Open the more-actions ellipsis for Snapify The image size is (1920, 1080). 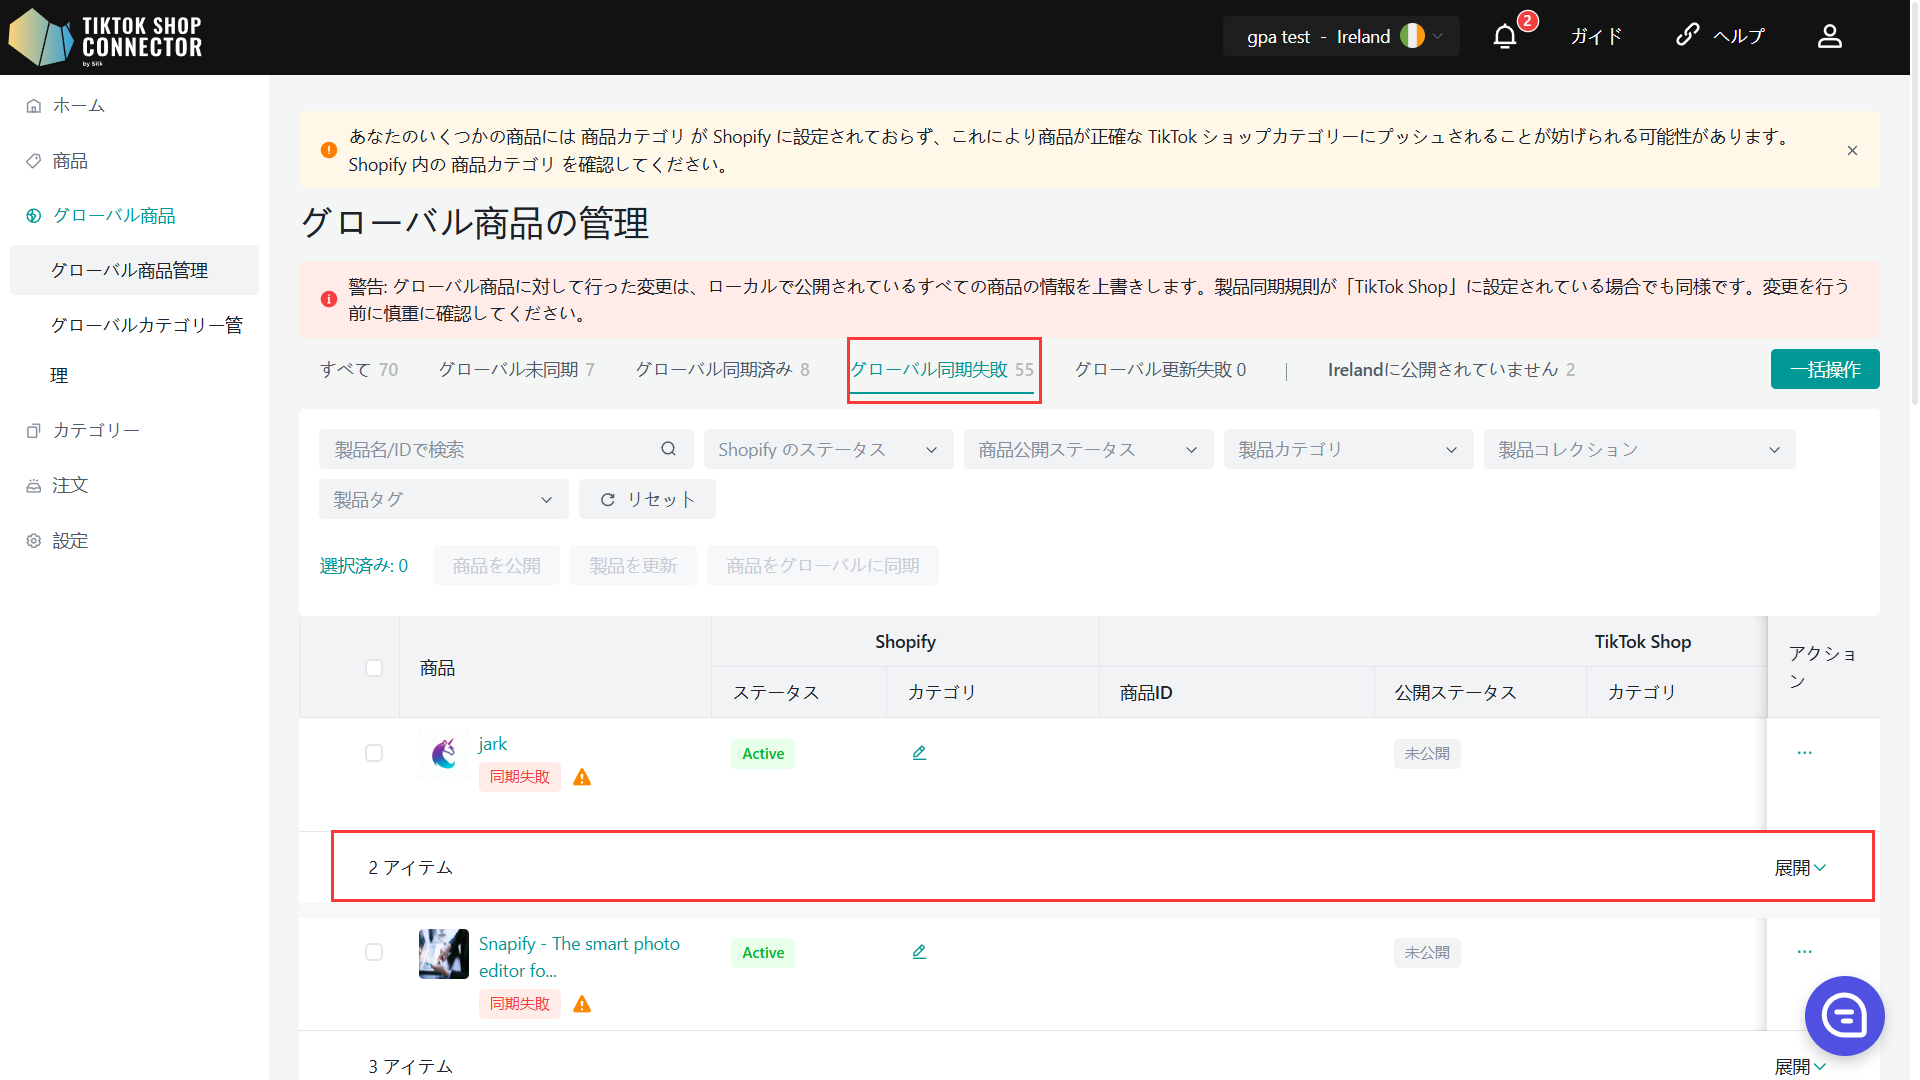pyautogui.click(x=1804, y=951)
